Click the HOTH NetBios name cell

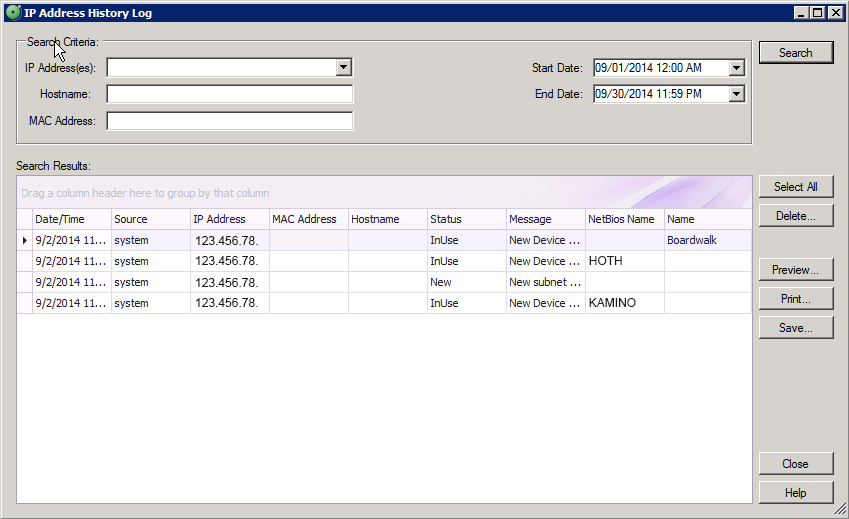pyautogui.click(x=625, y=261)
